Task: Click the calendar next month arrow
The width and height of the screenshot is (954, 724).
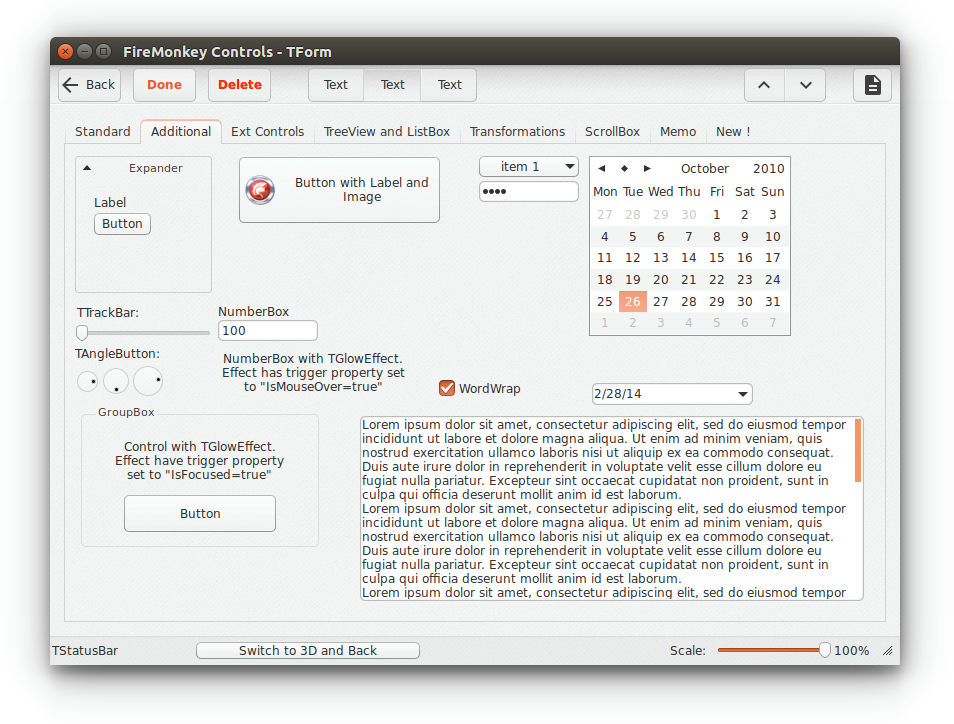Action: coord(647,169)
